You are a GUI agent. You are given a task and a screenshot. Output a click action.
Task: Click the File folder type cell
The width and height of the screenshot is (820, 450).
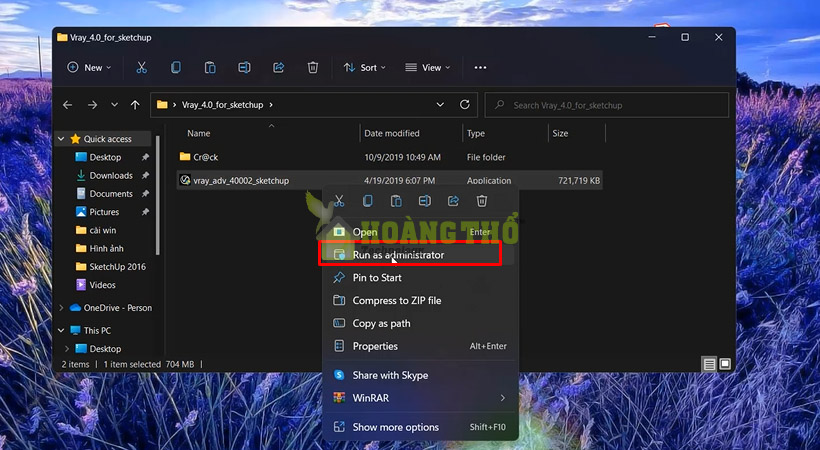point(486,157)
